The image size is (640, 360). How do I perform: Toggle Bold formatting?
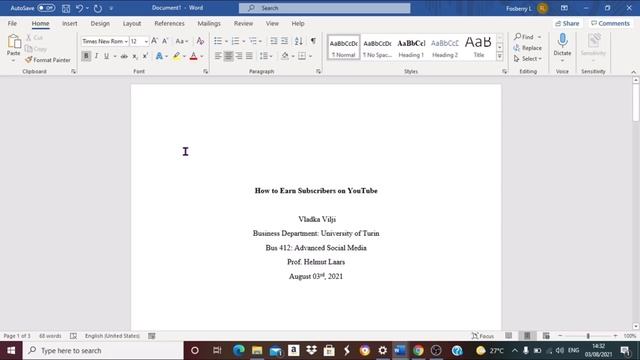86,56
